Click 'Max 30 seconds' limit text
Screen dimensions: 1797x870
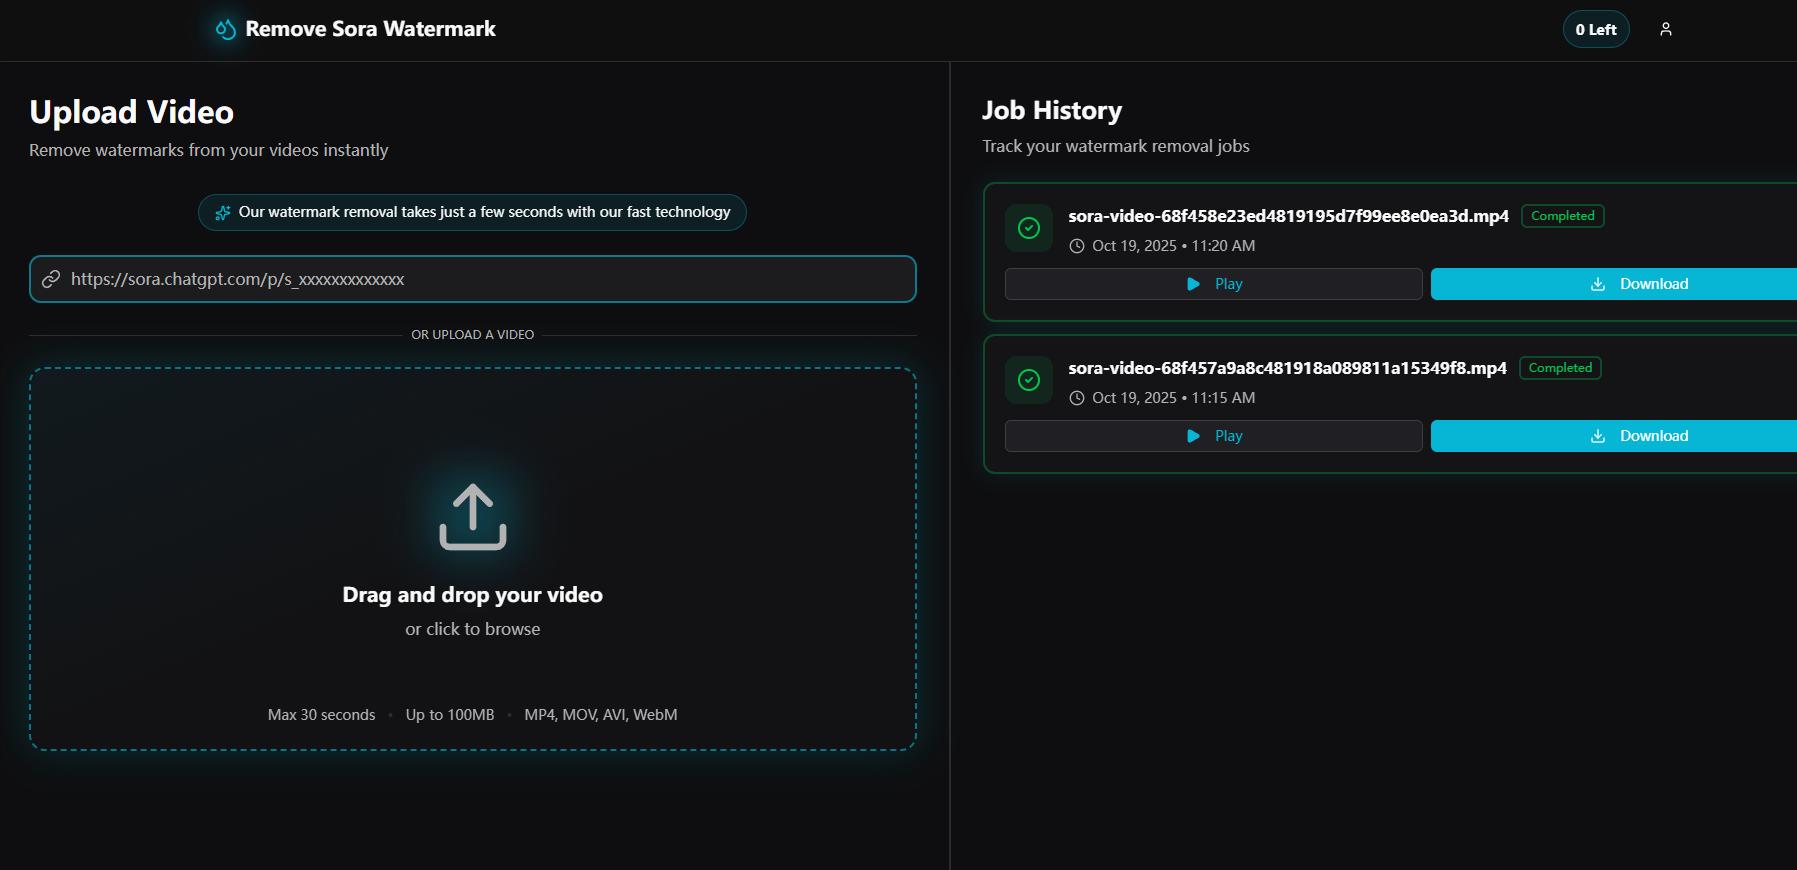tap(322, 715)
